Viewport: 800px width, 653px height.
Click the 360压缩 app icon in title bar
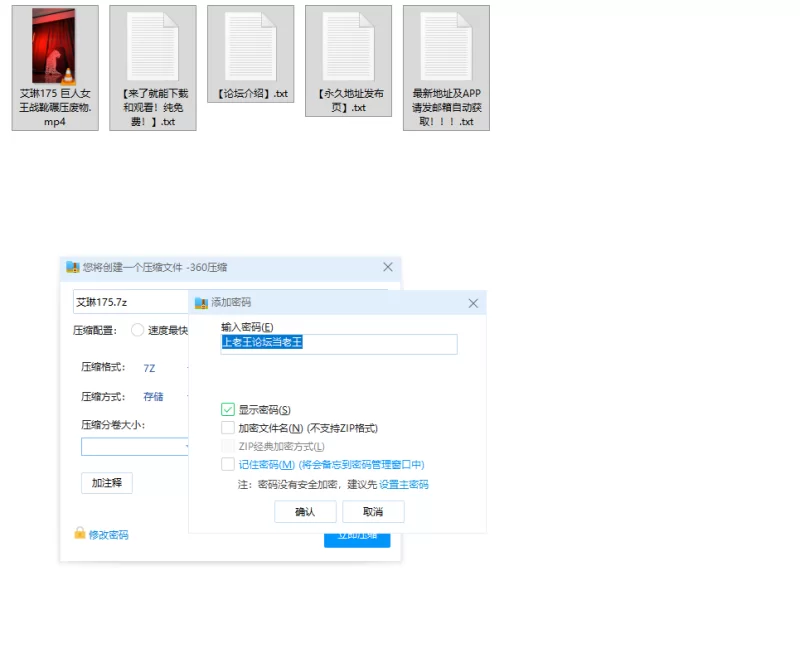(x=72, y=267)
